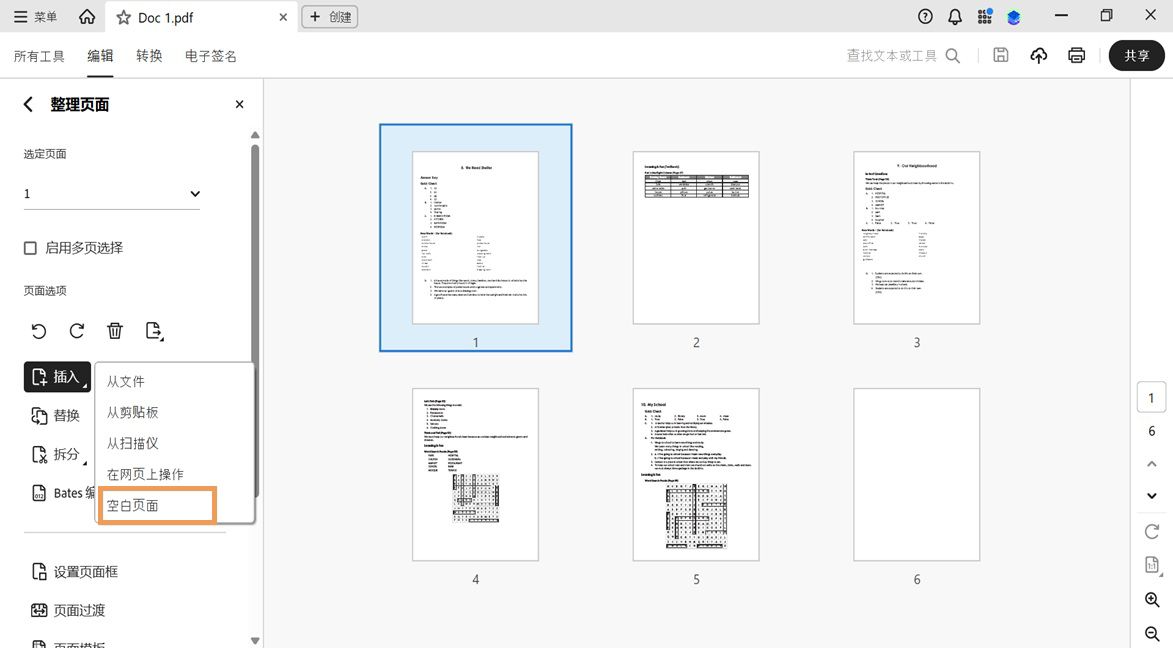Click the 共享 button
The height and width of the screenshot is (648, 1173).
[1136, 56]
